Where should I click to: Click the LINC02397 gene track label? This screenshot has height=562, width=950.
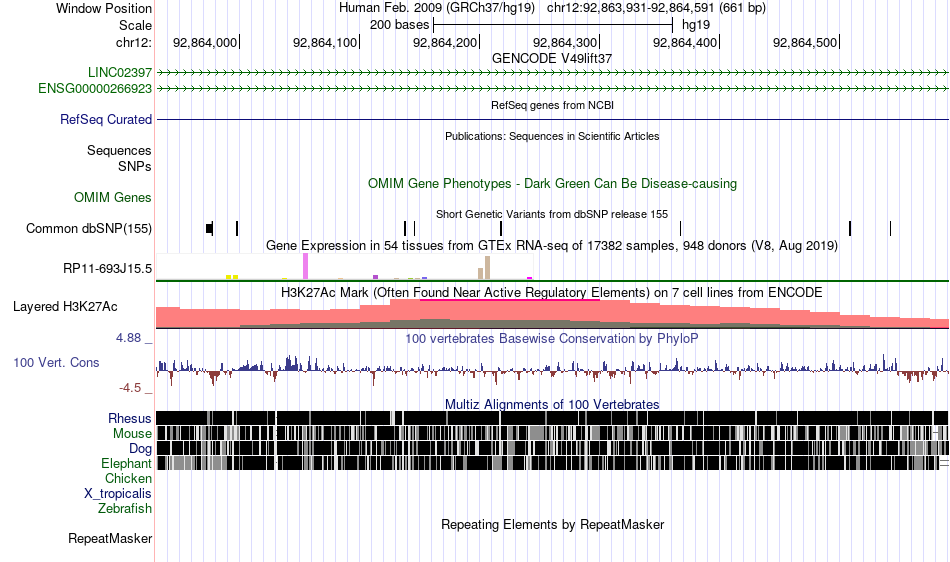pyautogui.click(x=119, y=73)
